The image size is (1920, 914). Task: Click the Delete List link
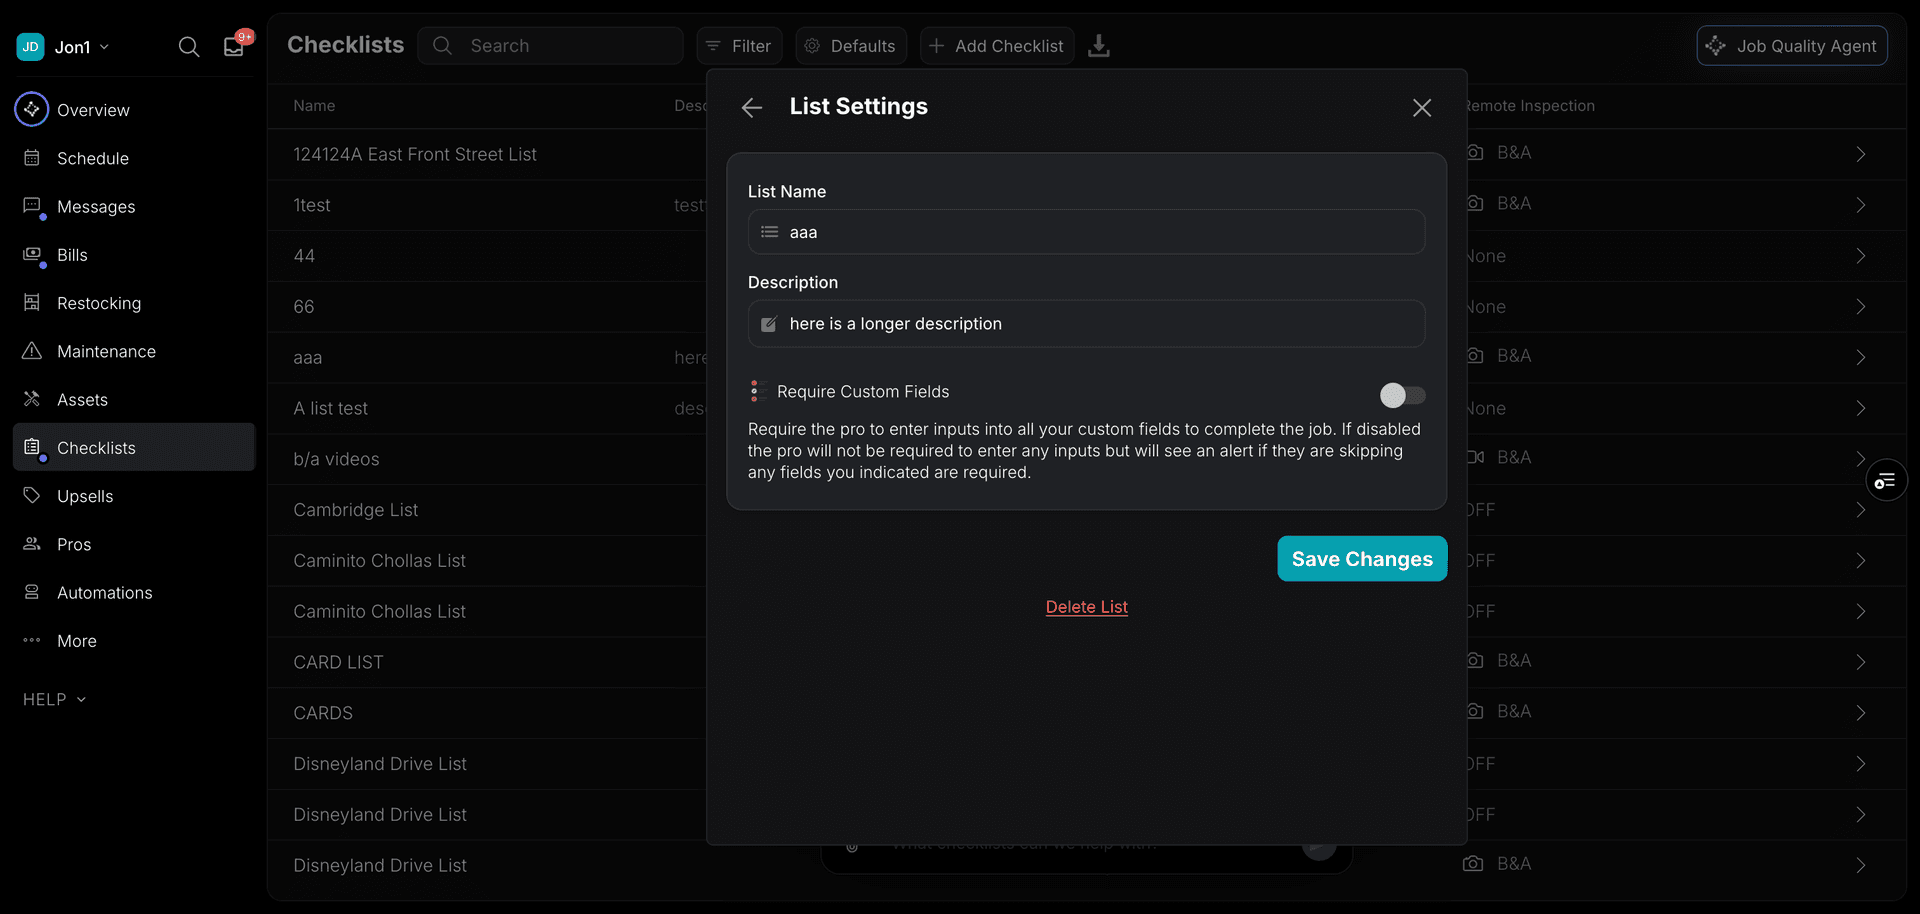point(1086,607)
